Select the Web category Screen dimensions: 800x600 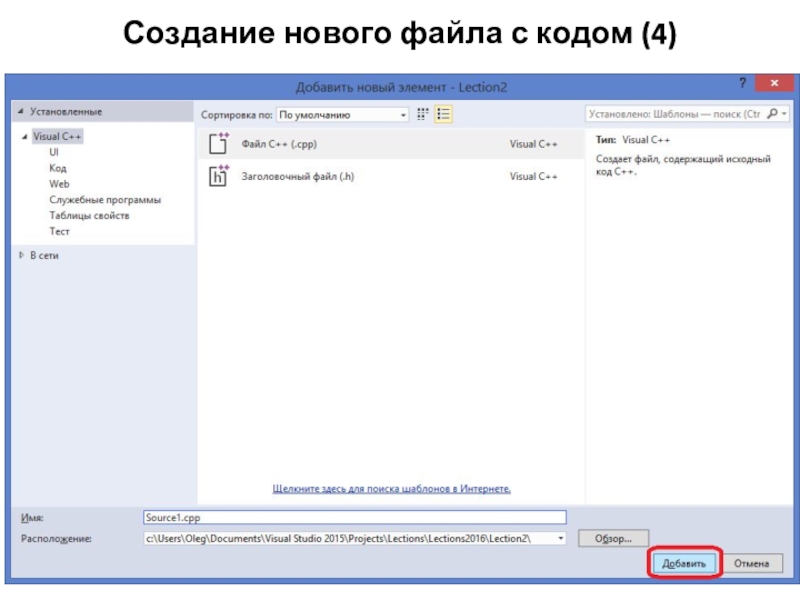point(59,184)
